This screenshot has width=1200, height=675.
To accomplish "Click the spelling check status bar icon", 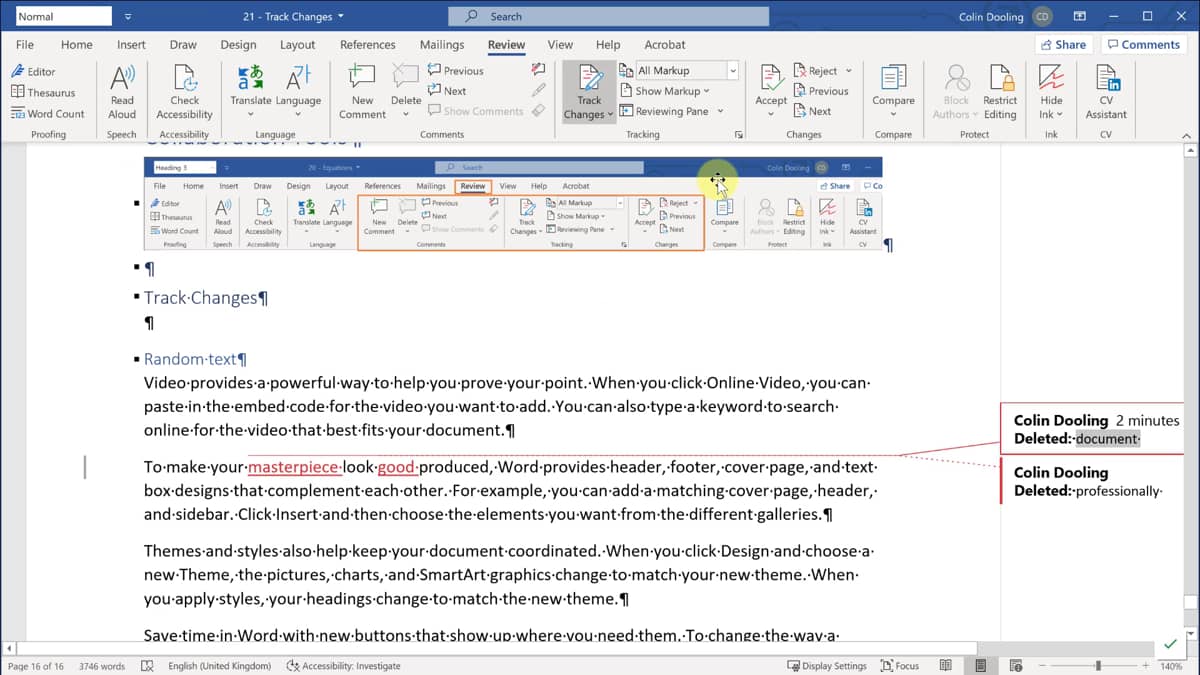I will point(147,666).
